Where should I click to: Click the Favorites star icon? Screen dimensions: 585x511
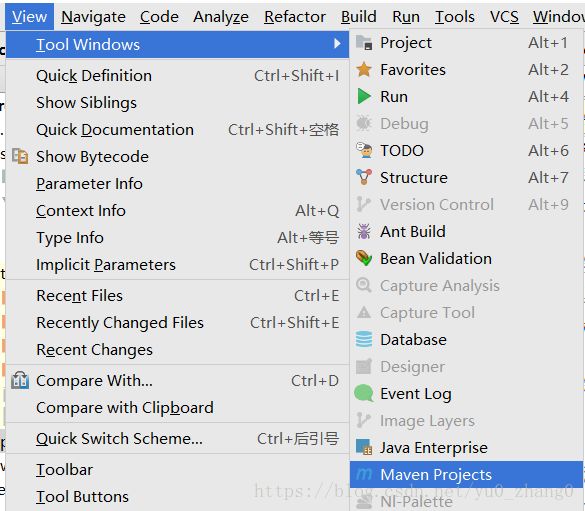[x=364, y=70]
